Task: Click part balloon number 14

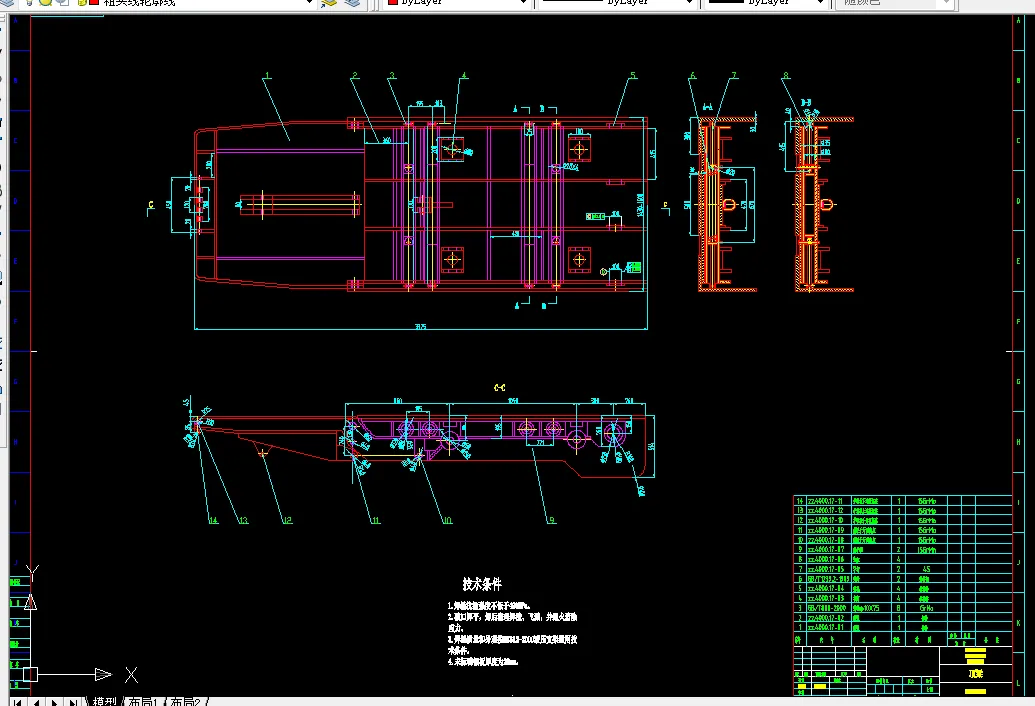Action: point(213,520)
